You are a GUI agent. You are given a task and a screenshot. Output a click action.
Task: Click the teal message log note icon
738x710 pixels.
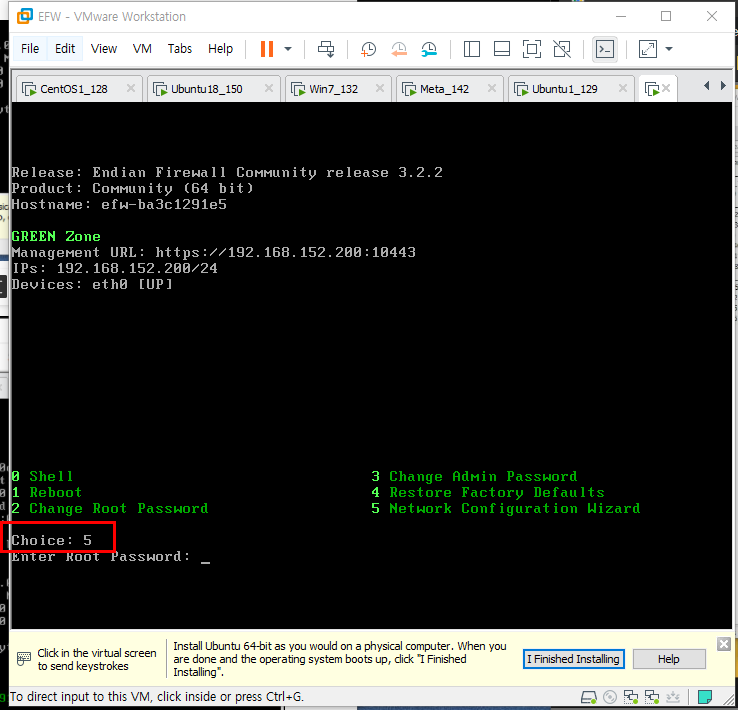[705, 697]
